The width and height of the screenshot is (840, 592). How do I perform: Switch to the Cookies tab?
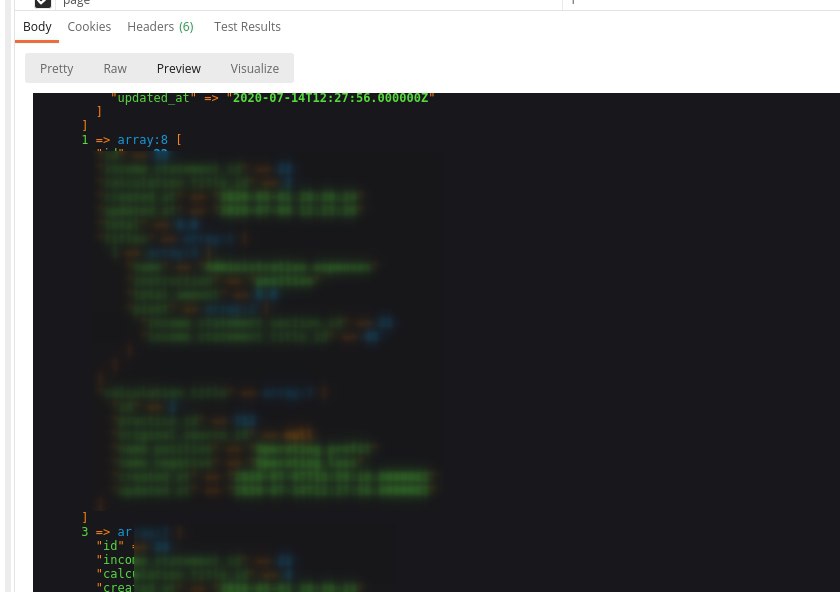tap(89, 27)
